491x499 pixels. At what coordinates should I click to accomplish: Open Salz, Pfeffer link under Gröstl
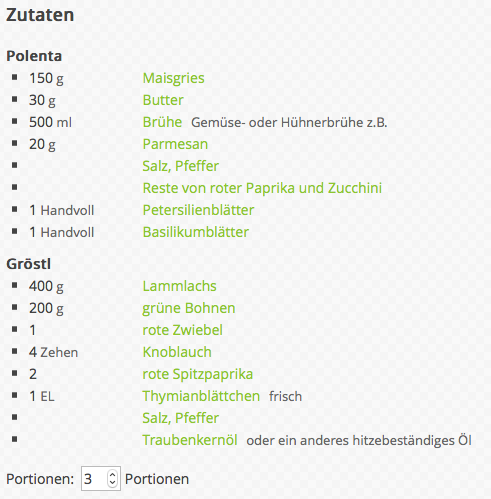181,418
